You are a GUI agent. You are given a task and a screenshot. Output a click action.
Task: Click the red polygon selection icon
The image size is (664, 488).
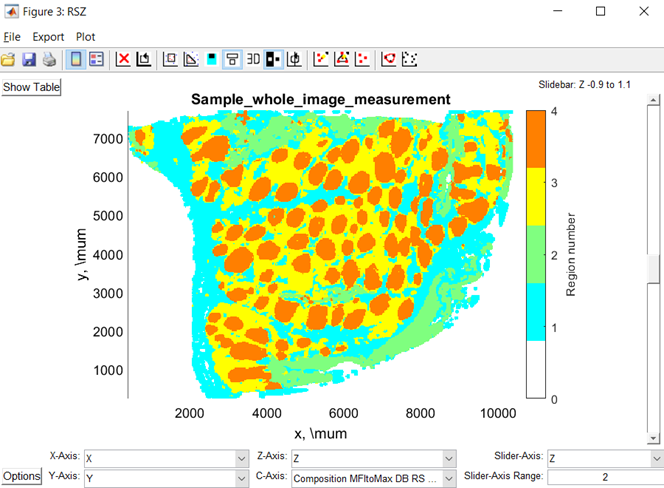coord(388,59)
